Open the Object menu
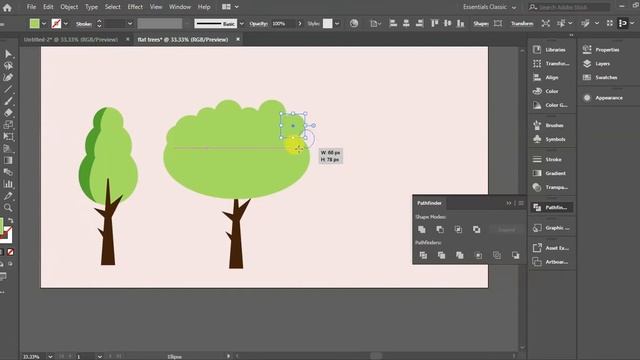This screenshot has width=640, height=360. (x=69, y=7)
